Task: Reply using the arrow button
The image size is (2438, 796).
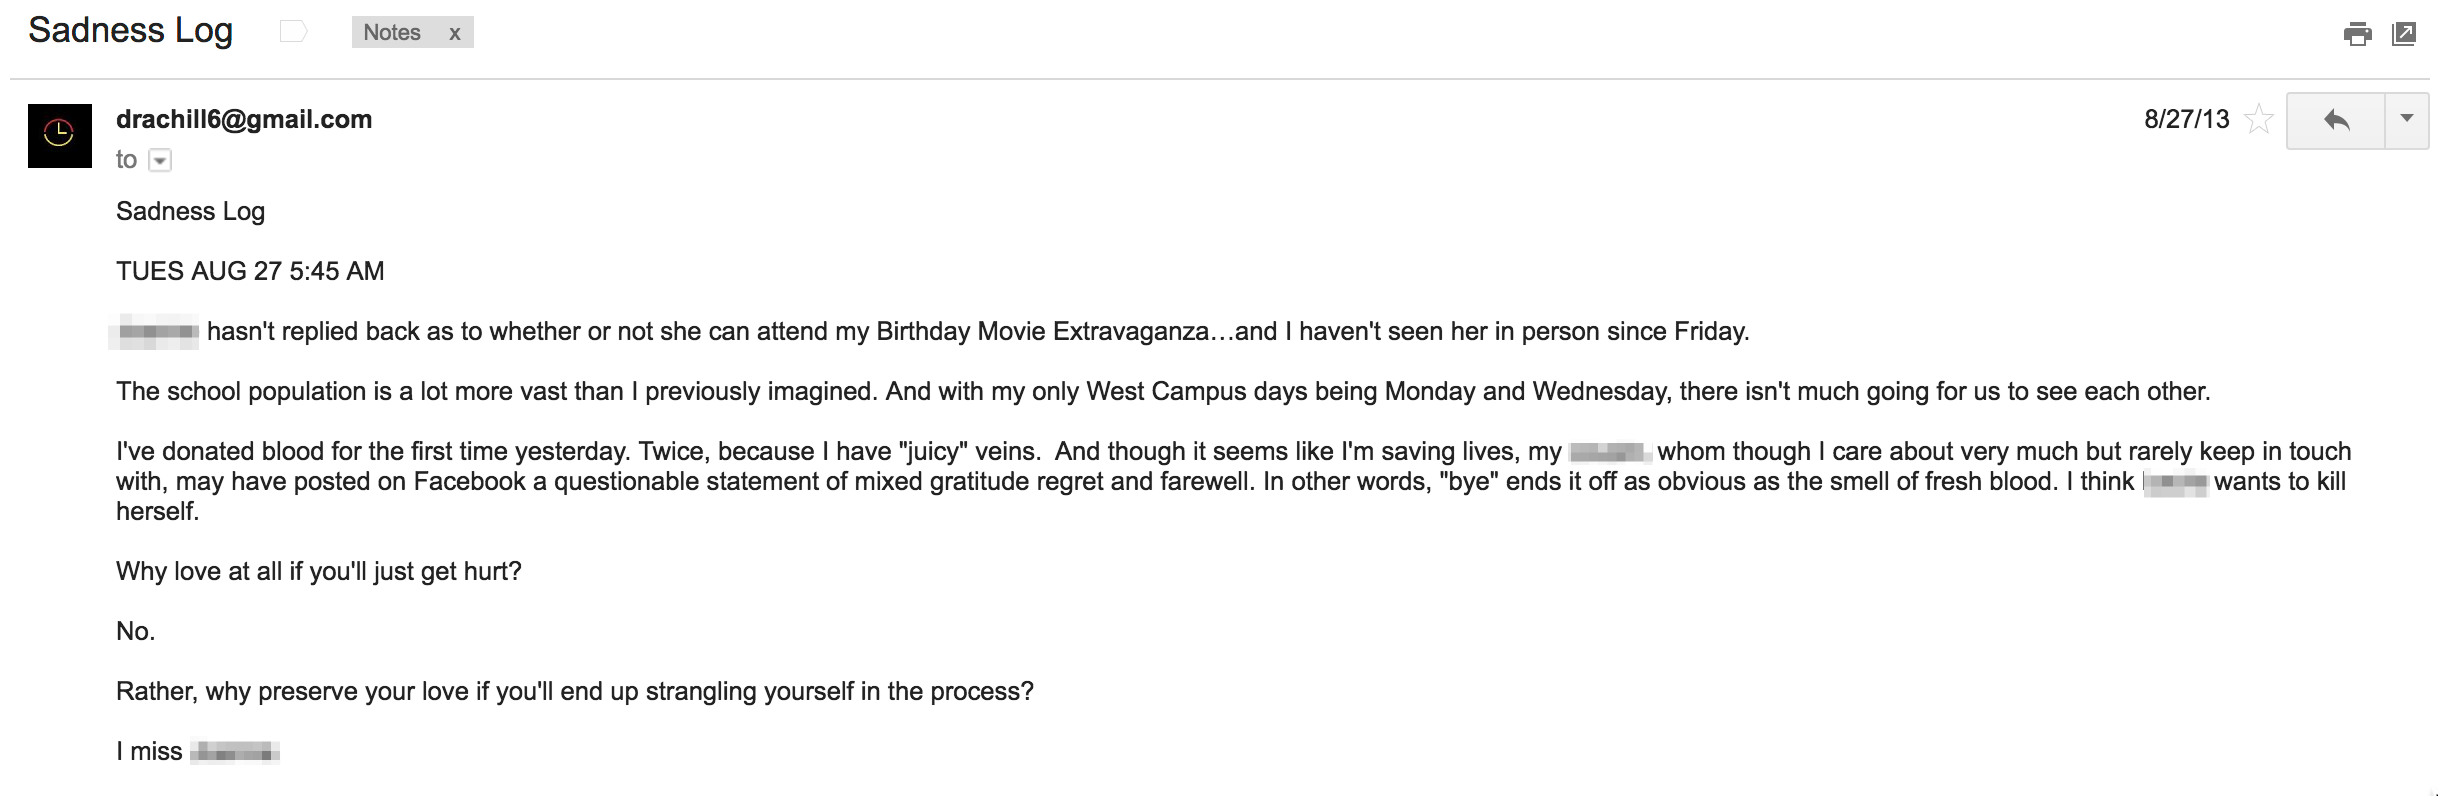Action: coord(2336,121)
